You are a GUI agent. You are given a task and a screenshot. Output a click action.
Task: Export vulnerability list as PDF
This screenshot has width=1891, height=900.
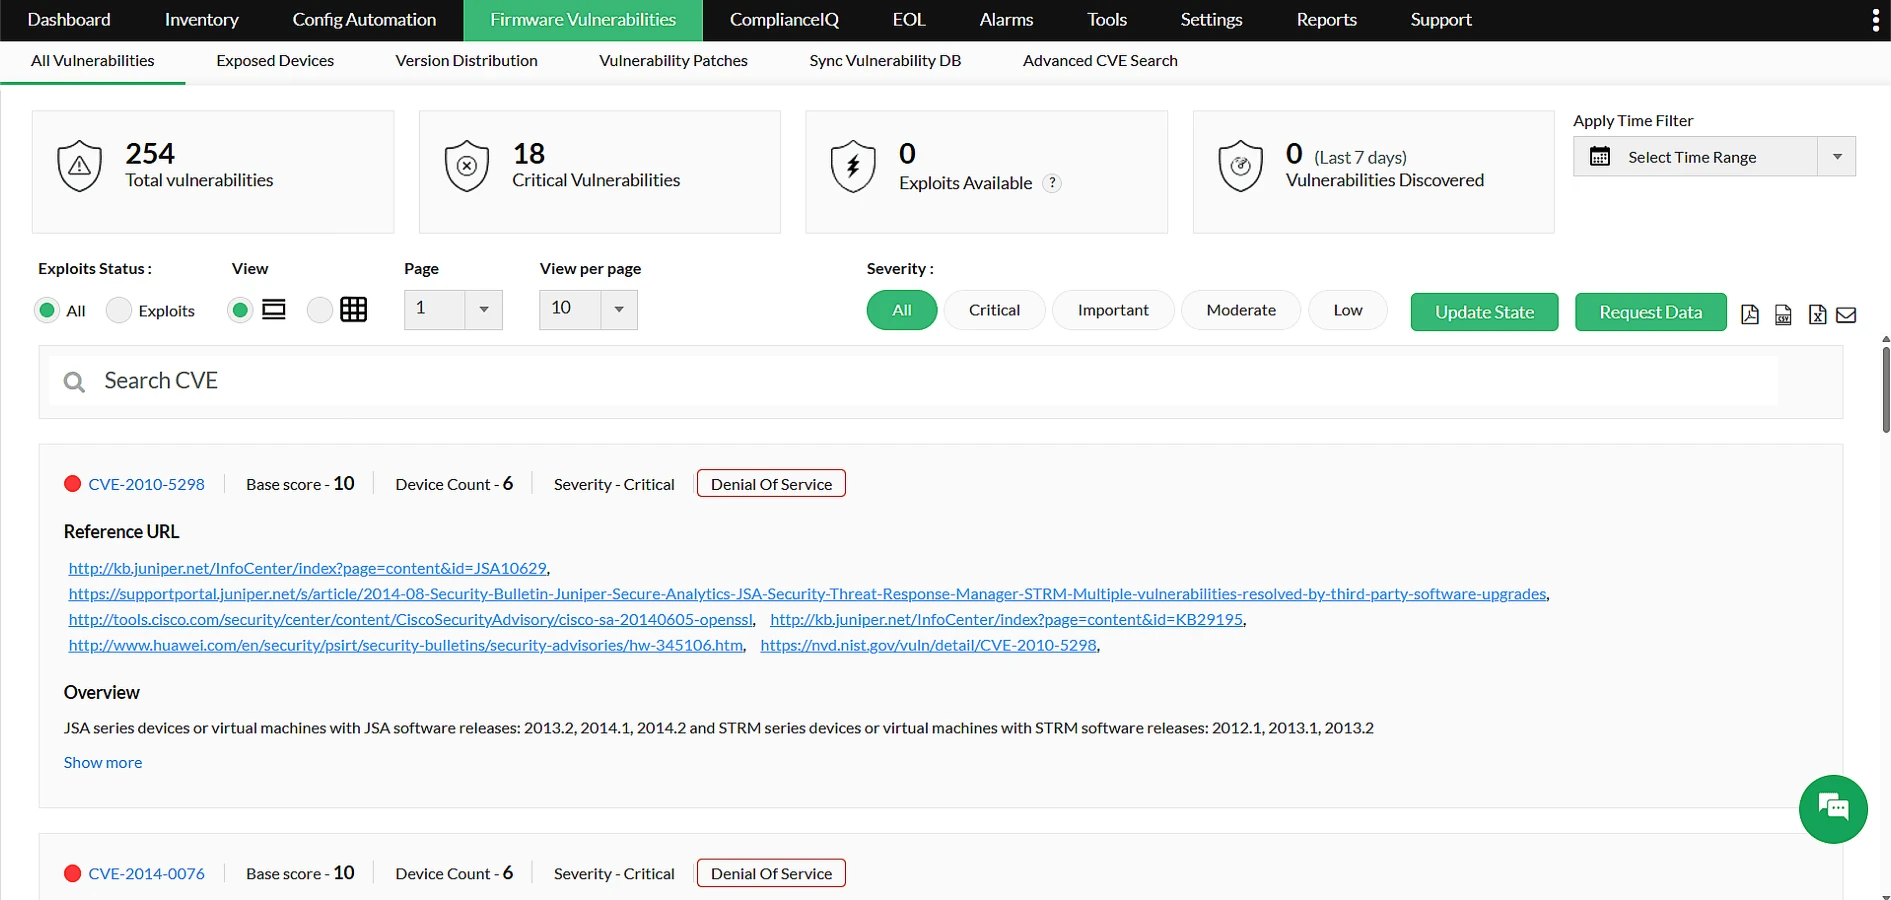1751,314
